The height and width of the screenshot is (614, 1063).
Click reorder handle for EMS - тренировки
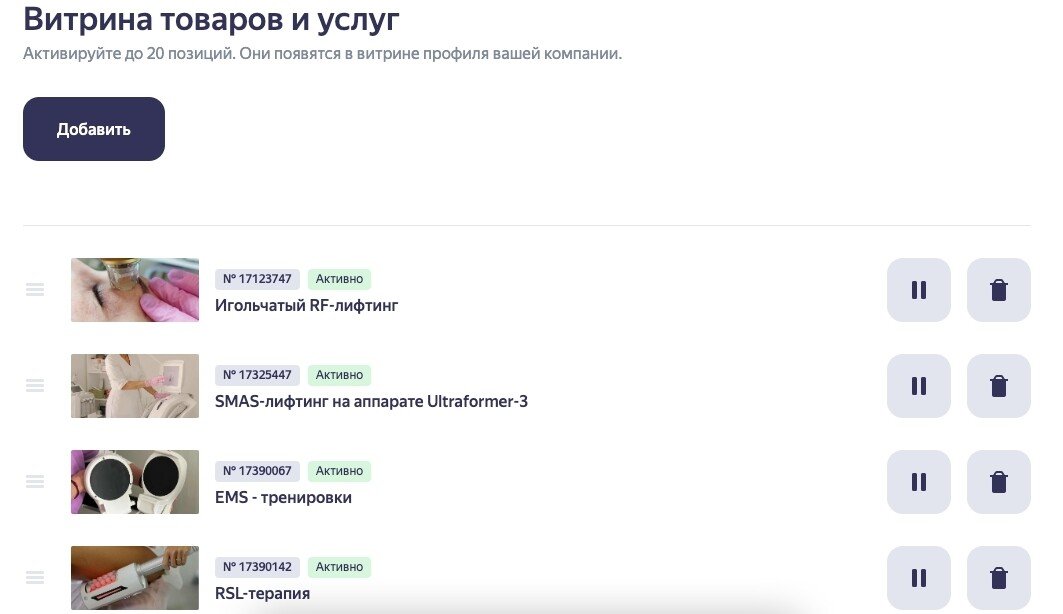coord(35,482)
